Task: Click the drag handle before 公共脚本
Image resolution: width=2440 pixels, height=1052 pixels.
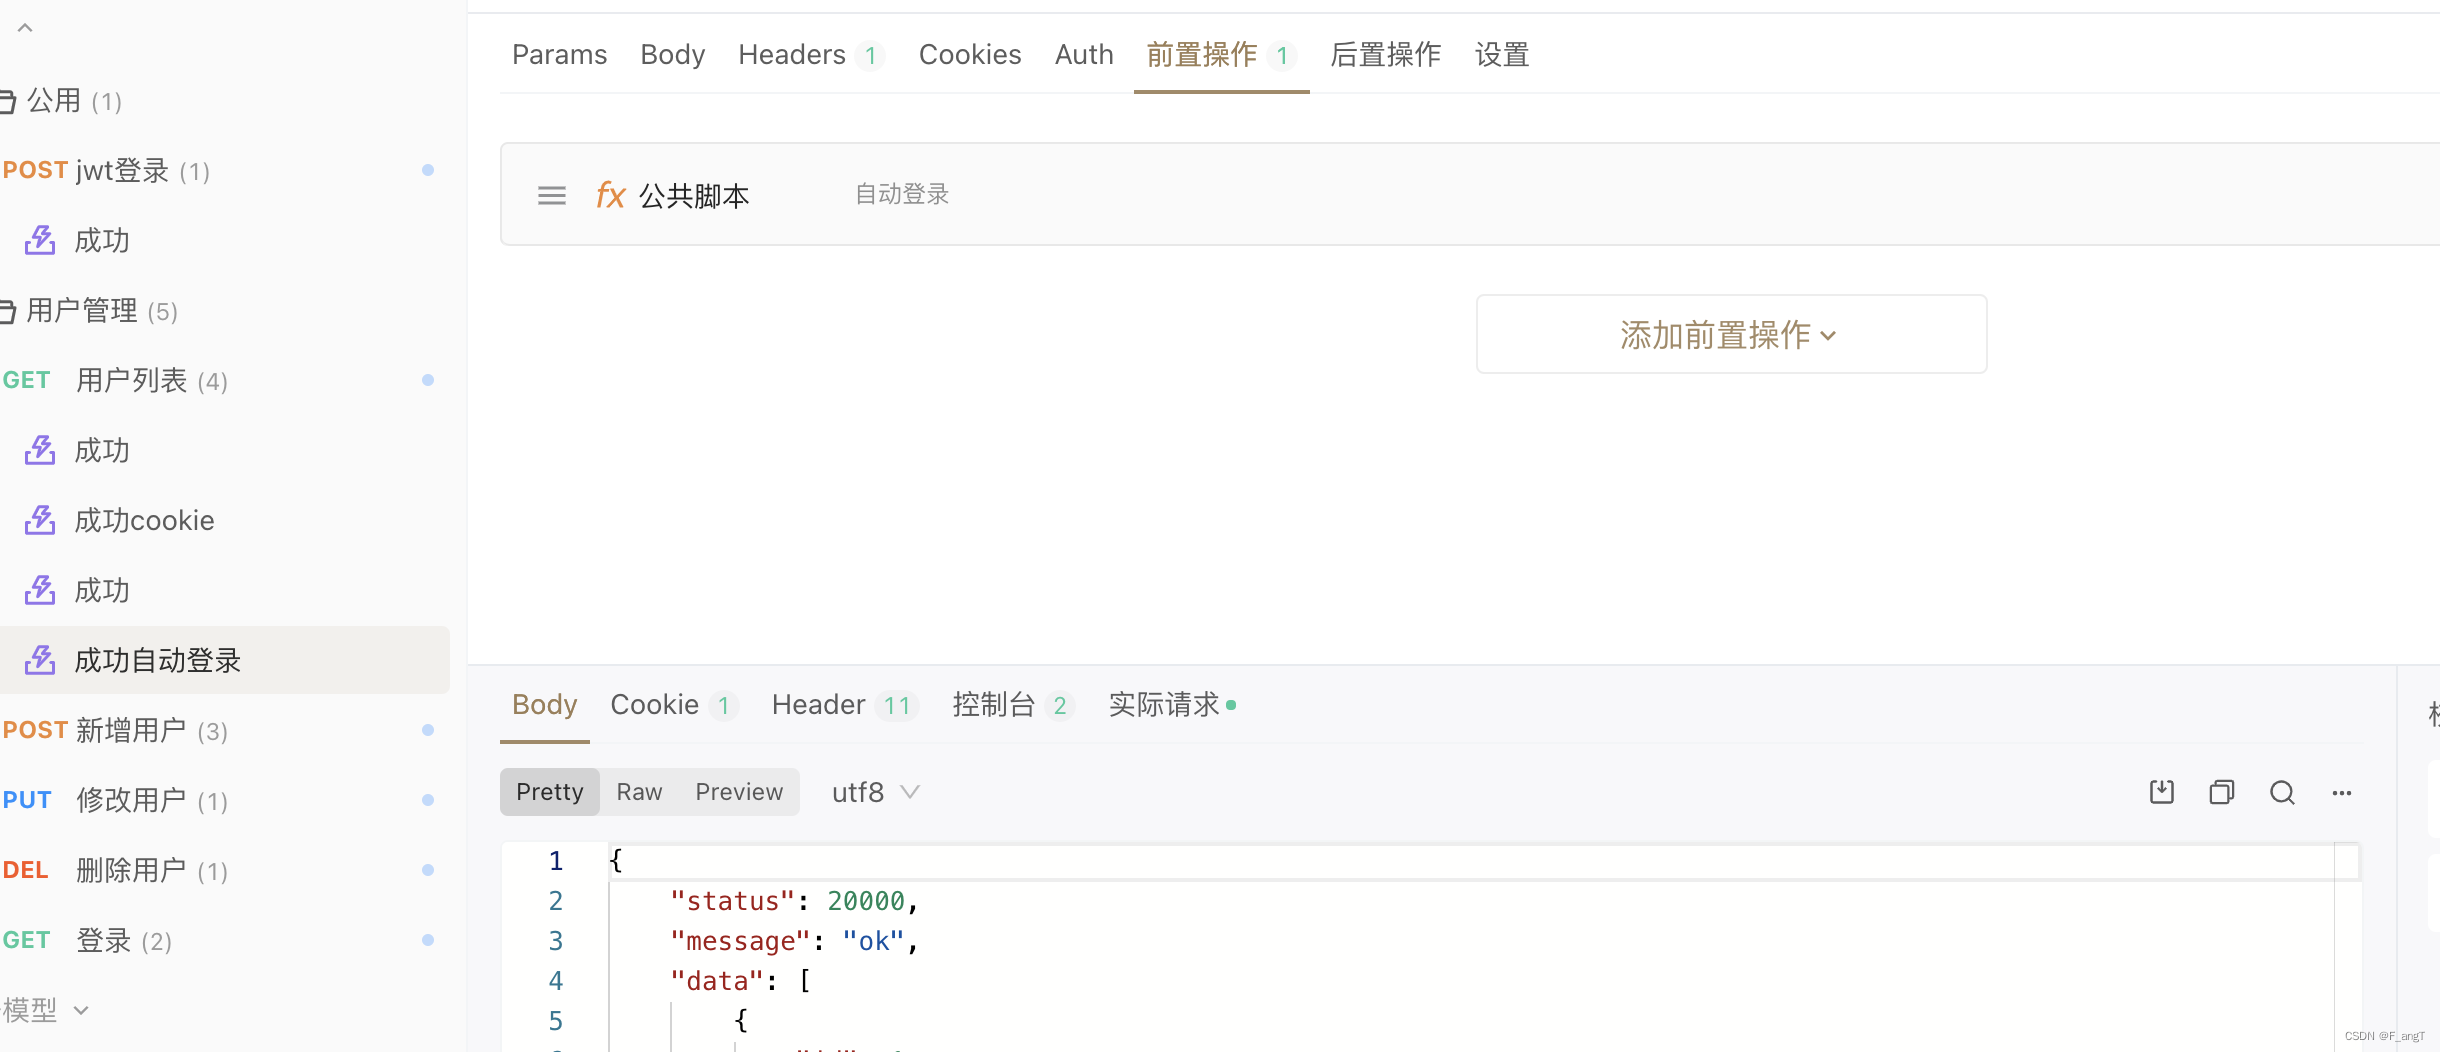Action: tap(551, 195)
